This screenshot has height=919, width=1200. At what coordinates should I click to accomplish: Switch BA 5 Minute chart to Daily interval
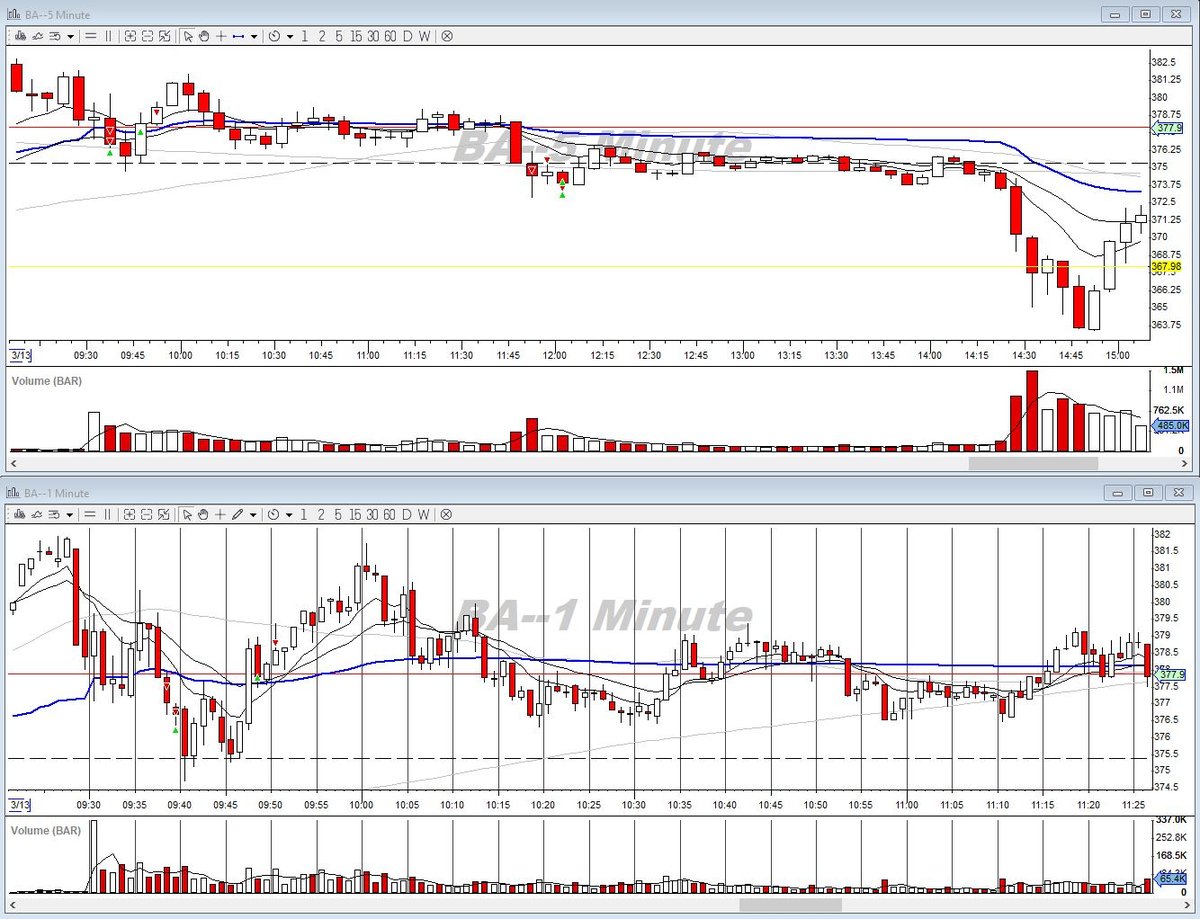pyautogui.click(x=408, y=36)
